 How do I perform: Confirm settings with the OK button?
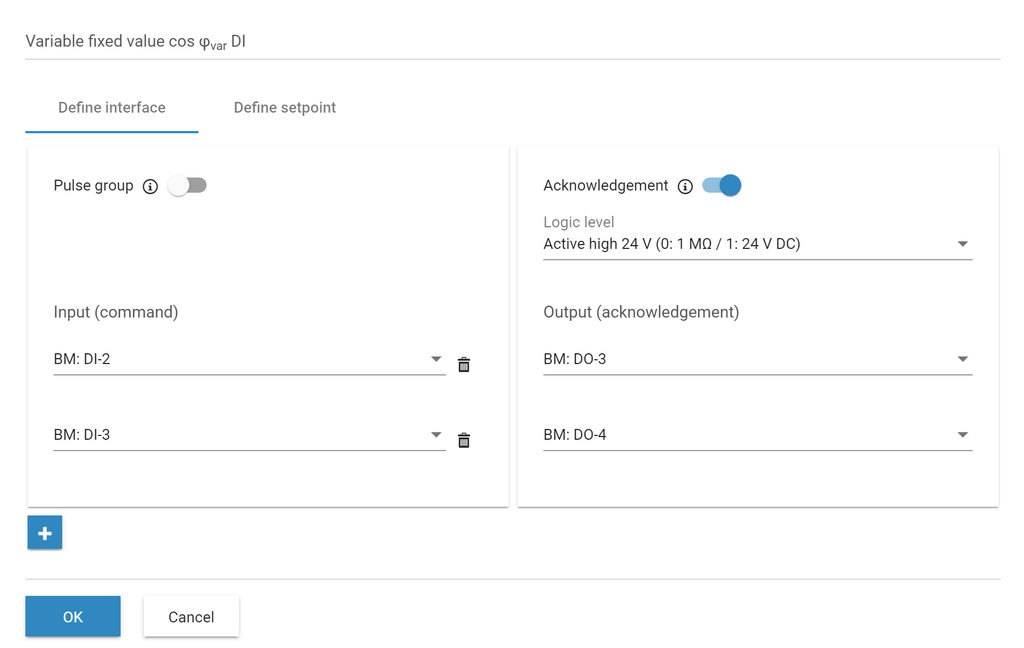pyautogui.click(x=73, y=617)
